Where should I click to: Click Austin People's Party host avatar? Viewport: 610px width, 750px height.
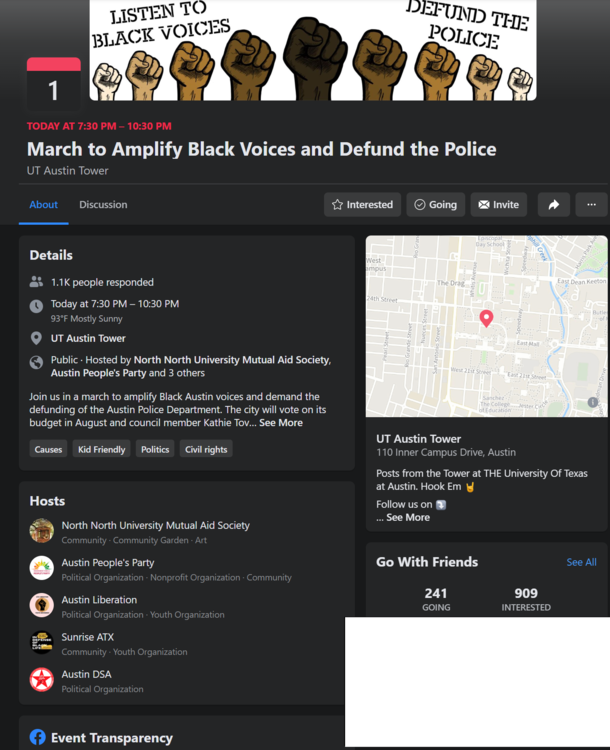pos(42,568)
